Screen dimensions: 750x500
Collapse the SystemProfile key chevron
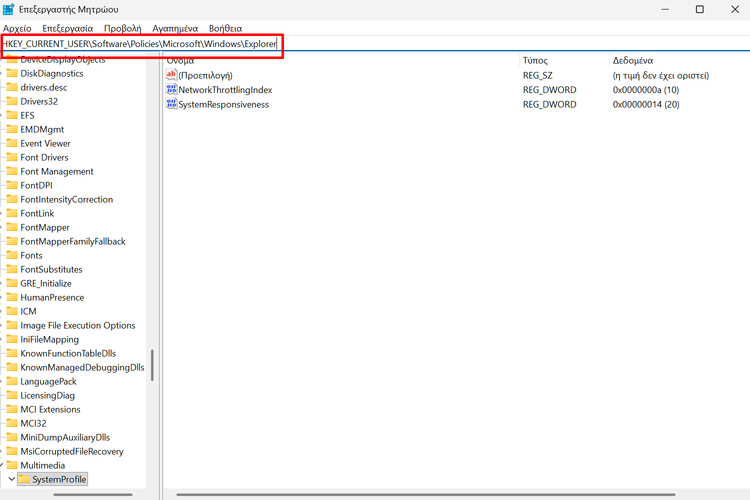pos(12,480)
